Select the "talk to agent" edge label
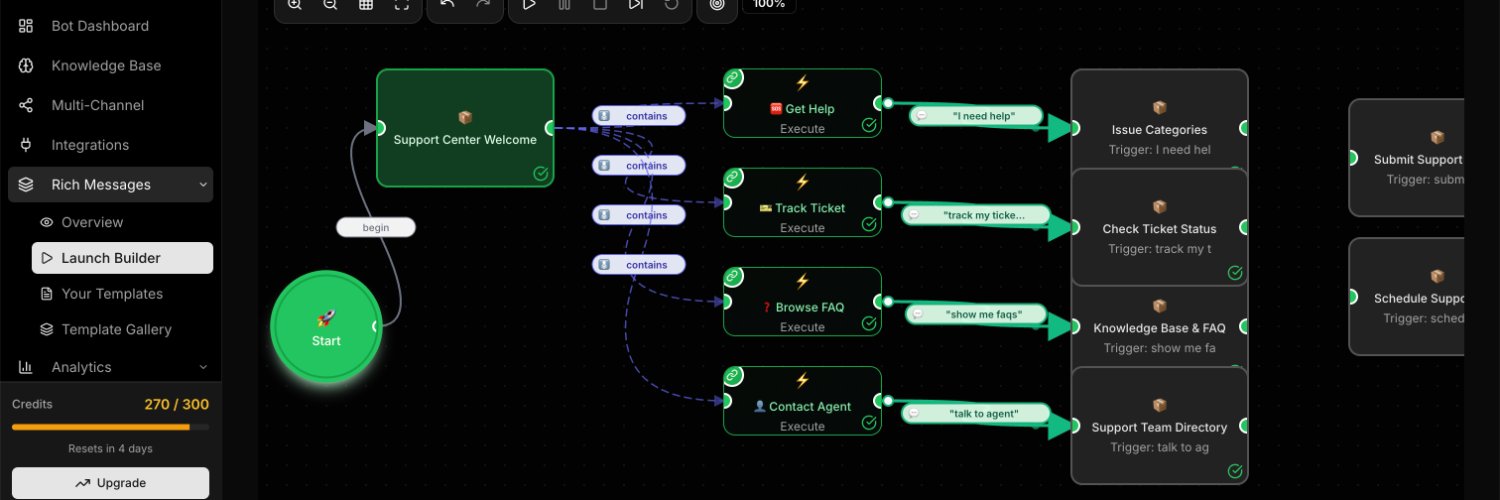This screenshot has height=500, width=1500. pos(976,413)
